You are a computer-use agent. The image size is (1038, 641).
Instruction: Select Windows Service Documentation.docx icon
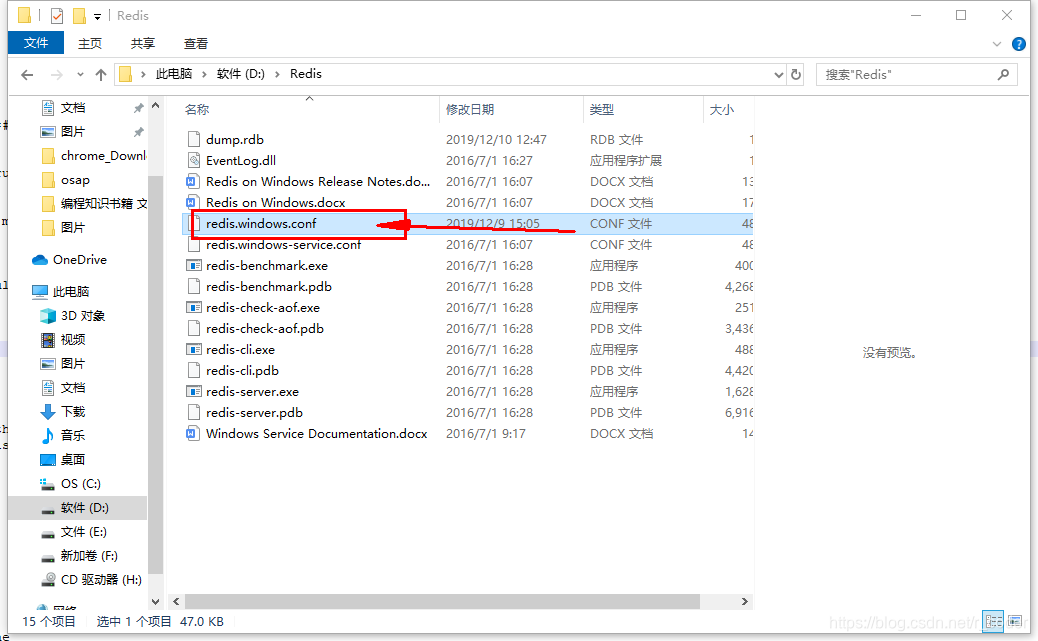click(x=193, y=434)
